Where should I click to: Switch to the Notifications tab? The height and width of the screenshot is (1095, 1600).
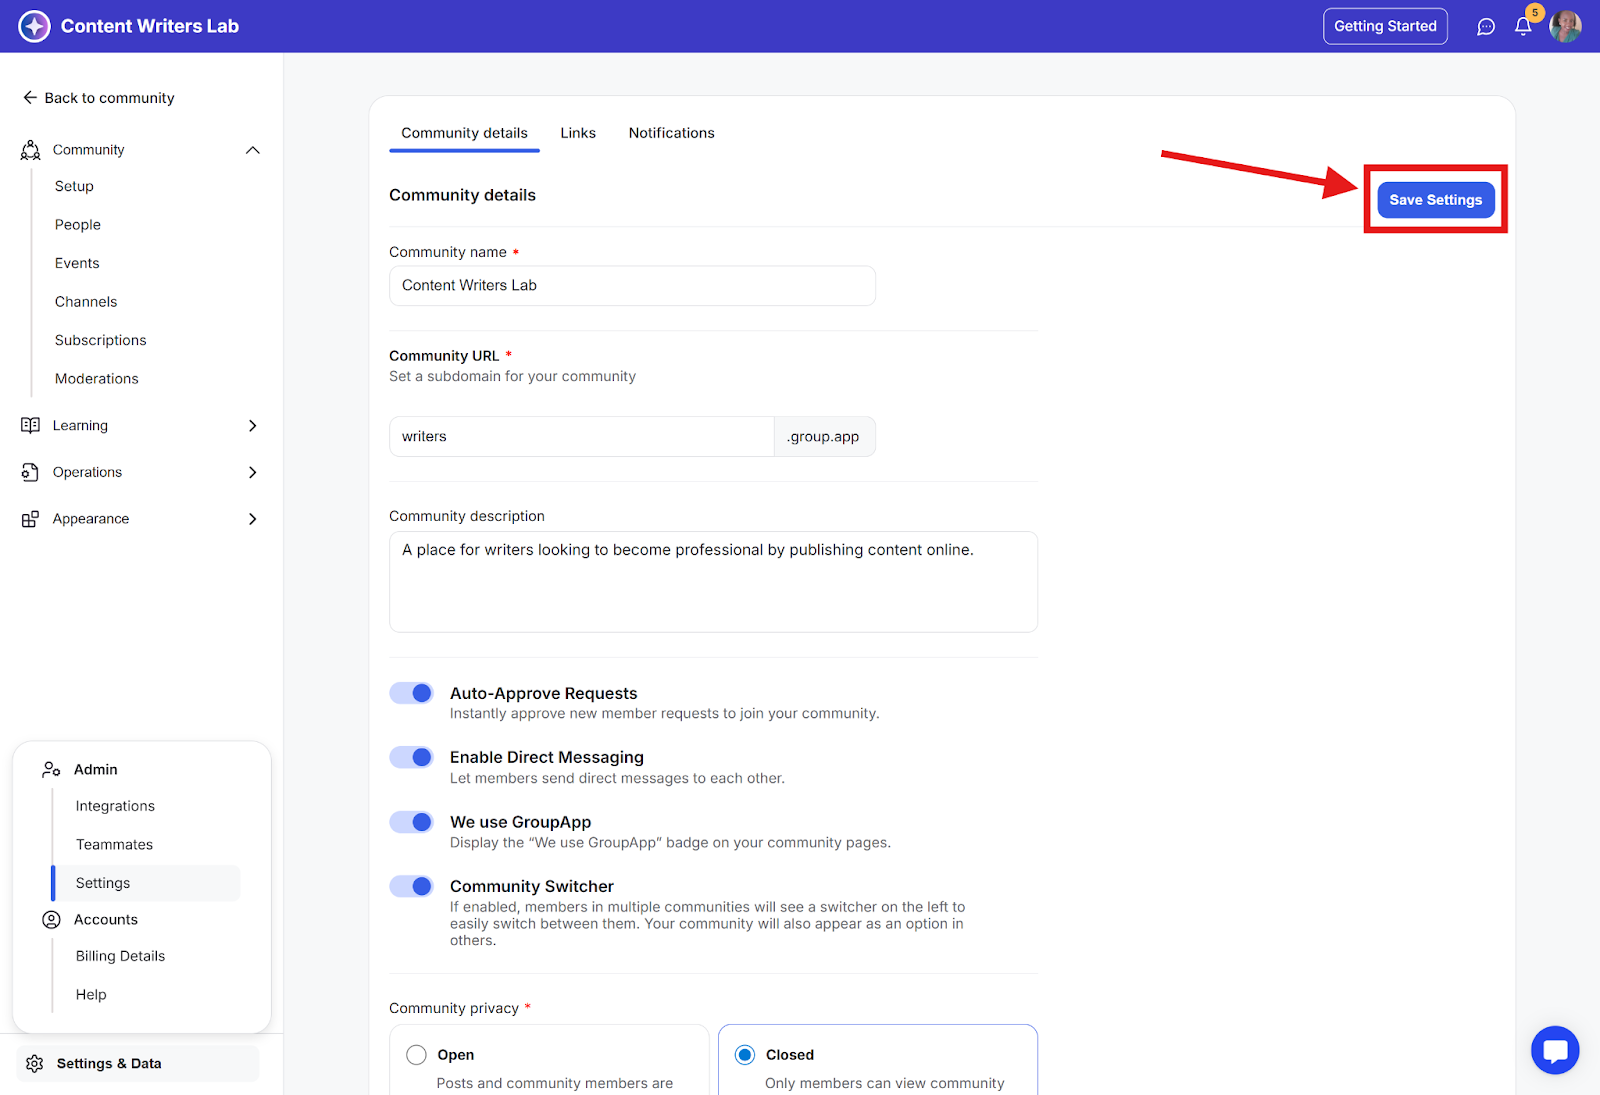click(x=672, y=133)
